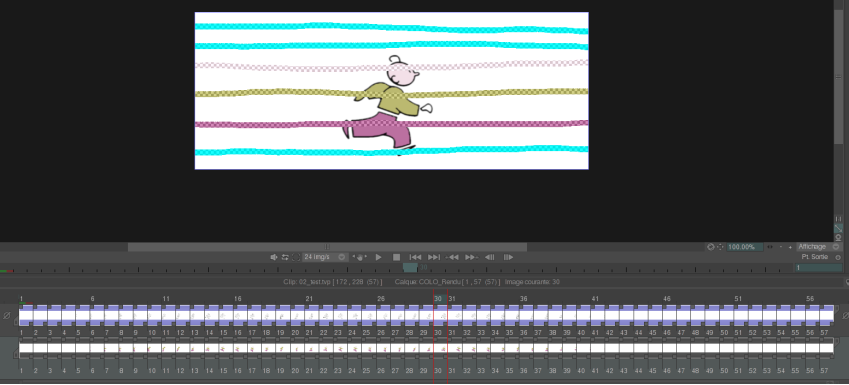Screen dimensions: 849x385
Task: Click ruler number 51 on timeline header
Action: [738, 298]
